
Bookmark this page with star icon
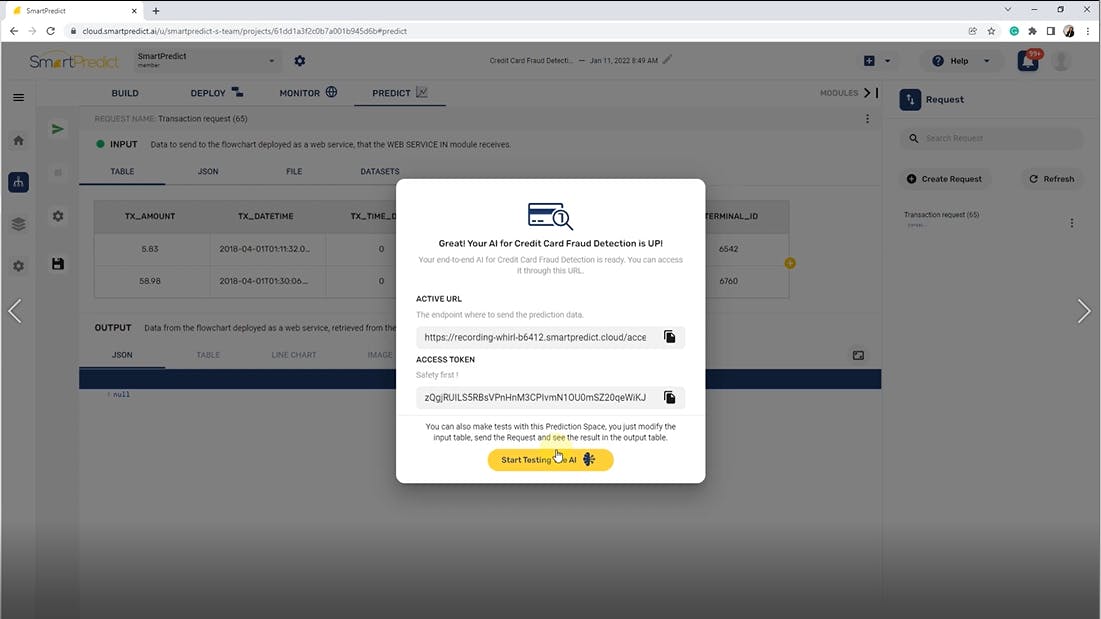[x=991, y=31]
